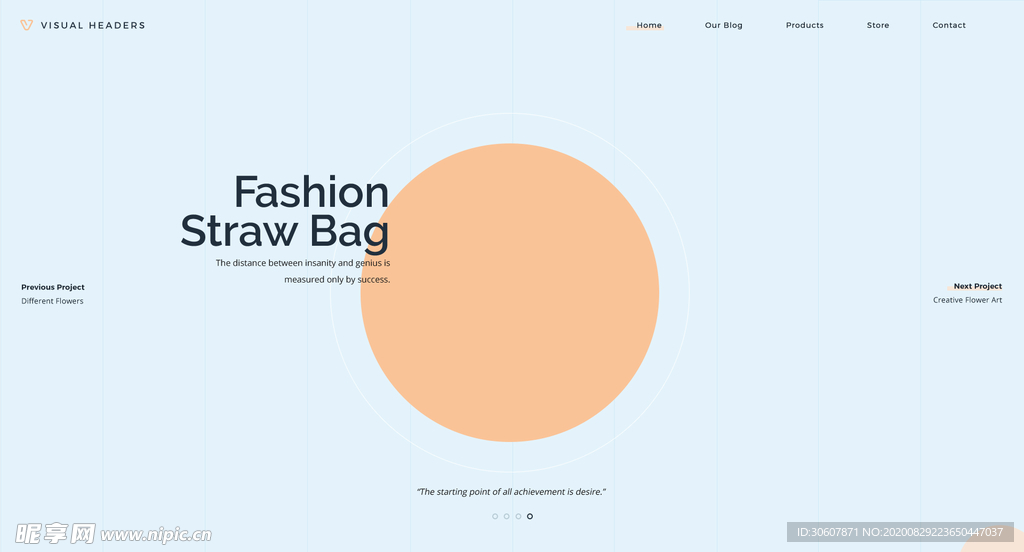Click the insanity and genius description text
Image resolution: width=1024 pixels, height=552 pixels.
coord(303,271)
